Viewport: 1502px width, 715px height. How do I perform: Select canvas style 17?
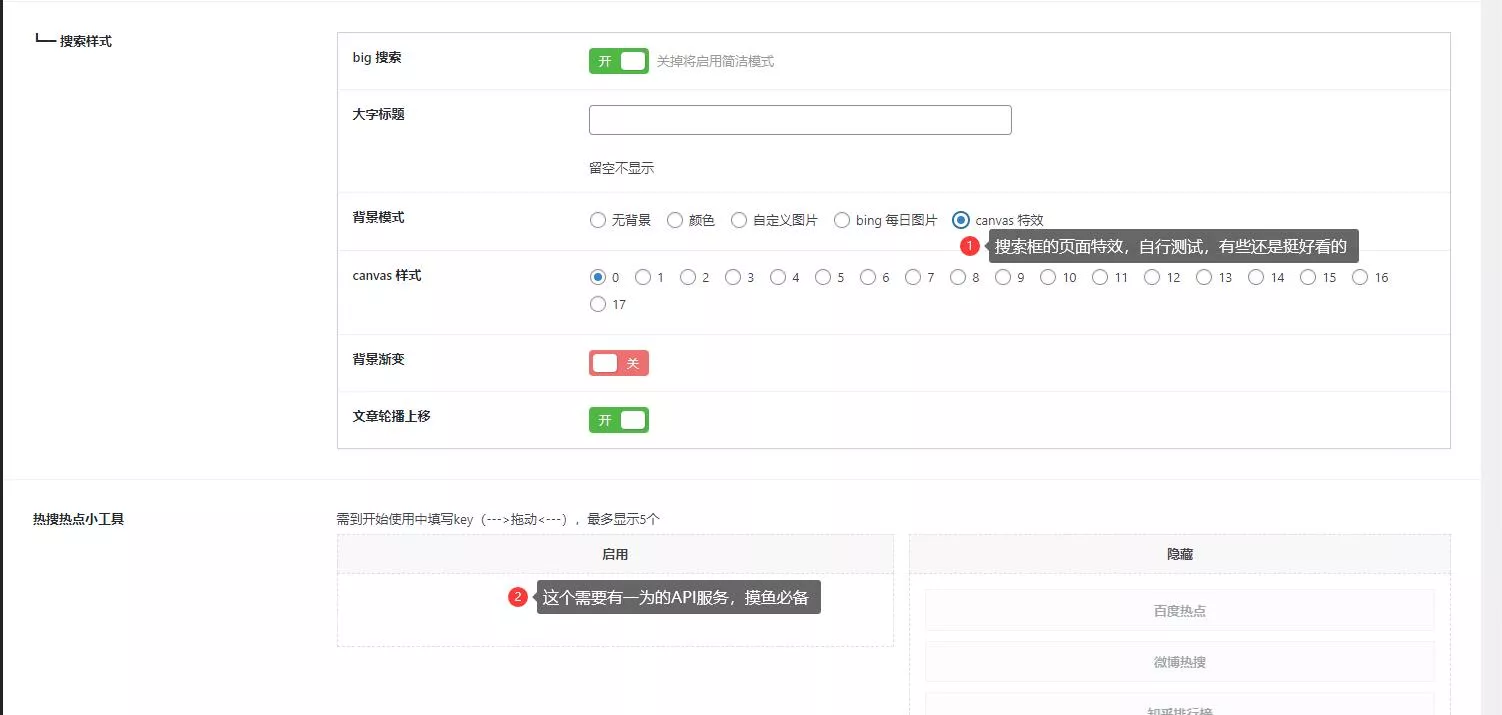(598, 304)
